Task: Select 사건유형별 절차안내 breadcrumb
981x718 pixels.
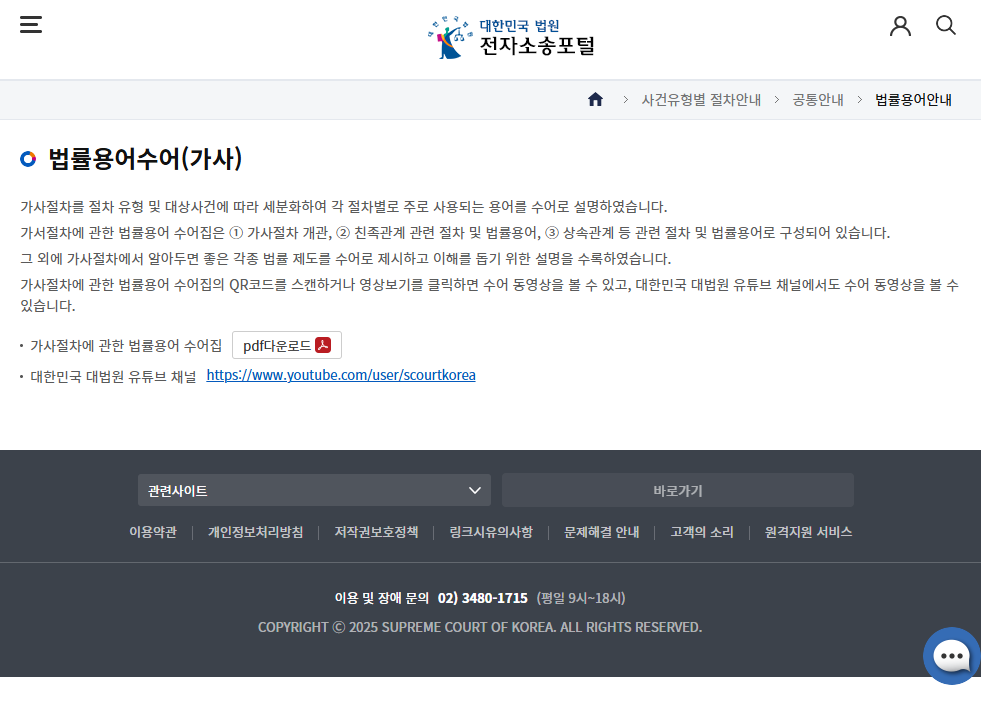Action: point(701,100)
